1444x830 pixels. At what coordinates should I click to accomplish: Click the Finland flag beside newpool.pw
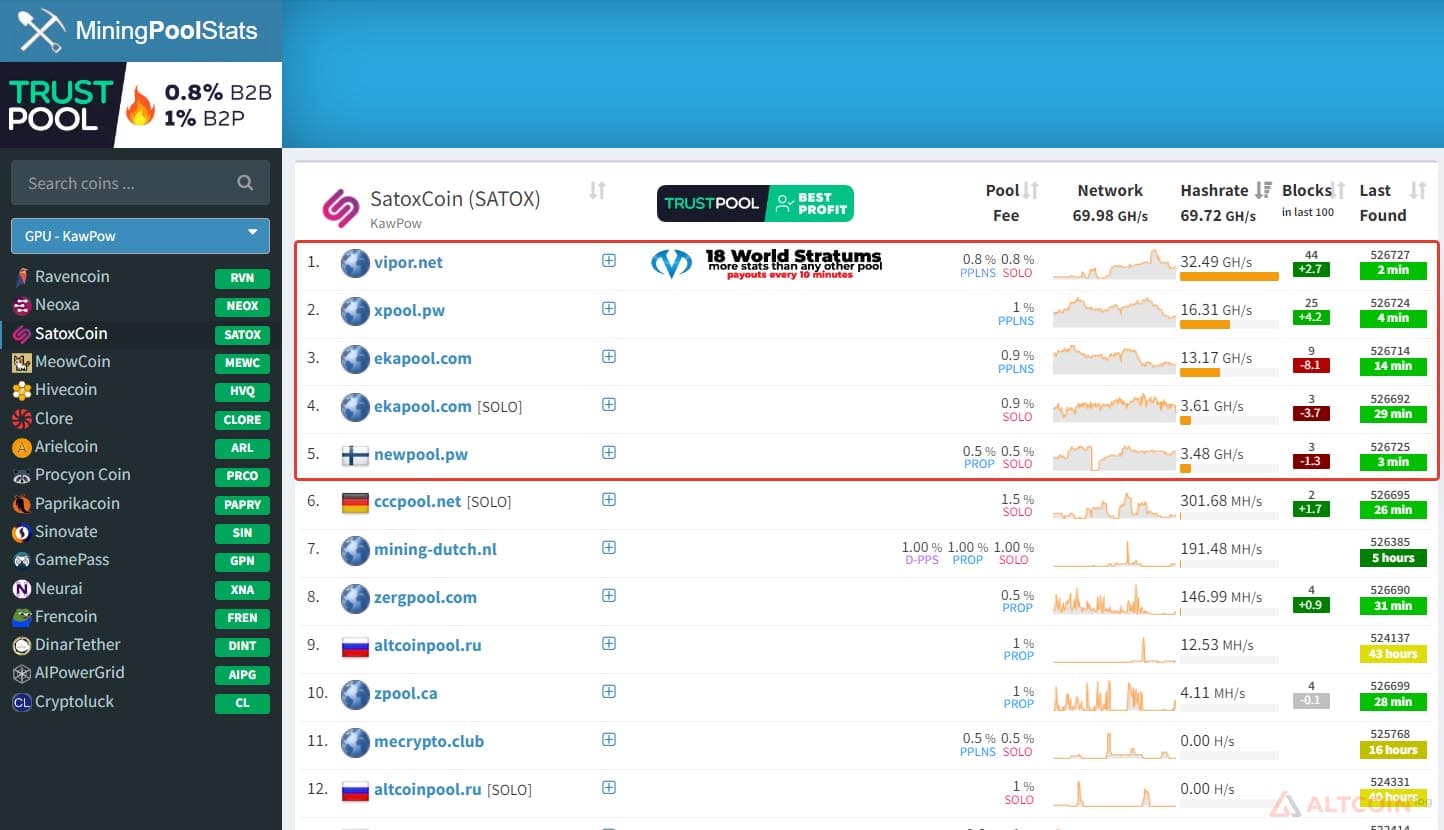click(355, 455)
